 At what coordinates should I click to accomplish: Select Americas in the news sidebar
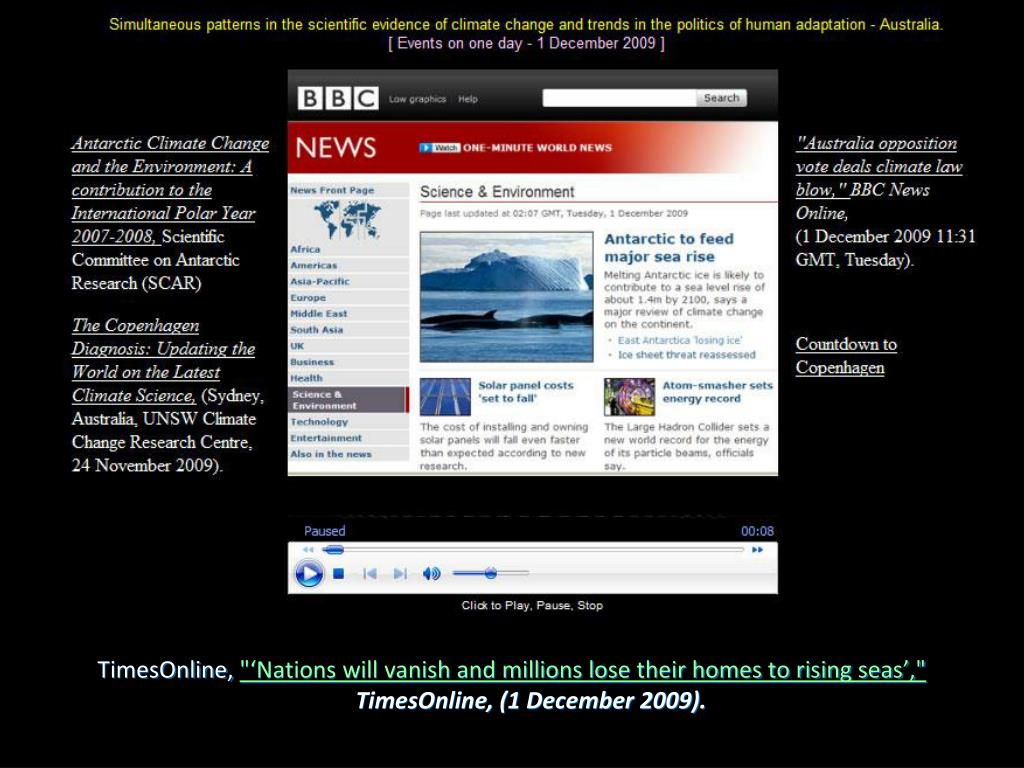[313, 265]
